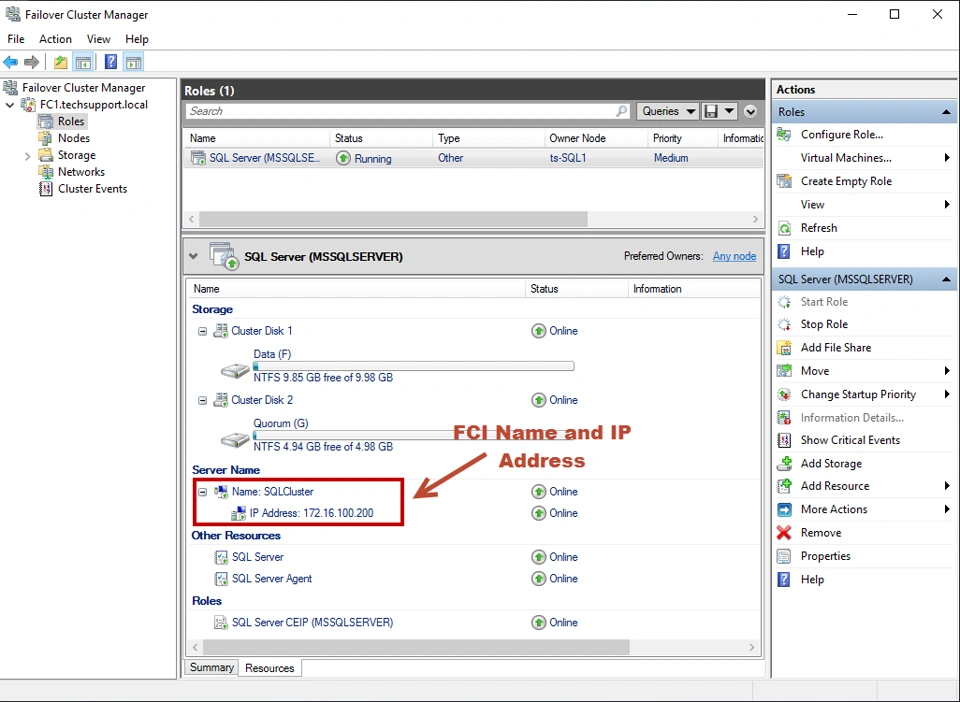Click the red Remove X icon
The image size is (960, 702).
pyautogui.click(x=784, y=532)
